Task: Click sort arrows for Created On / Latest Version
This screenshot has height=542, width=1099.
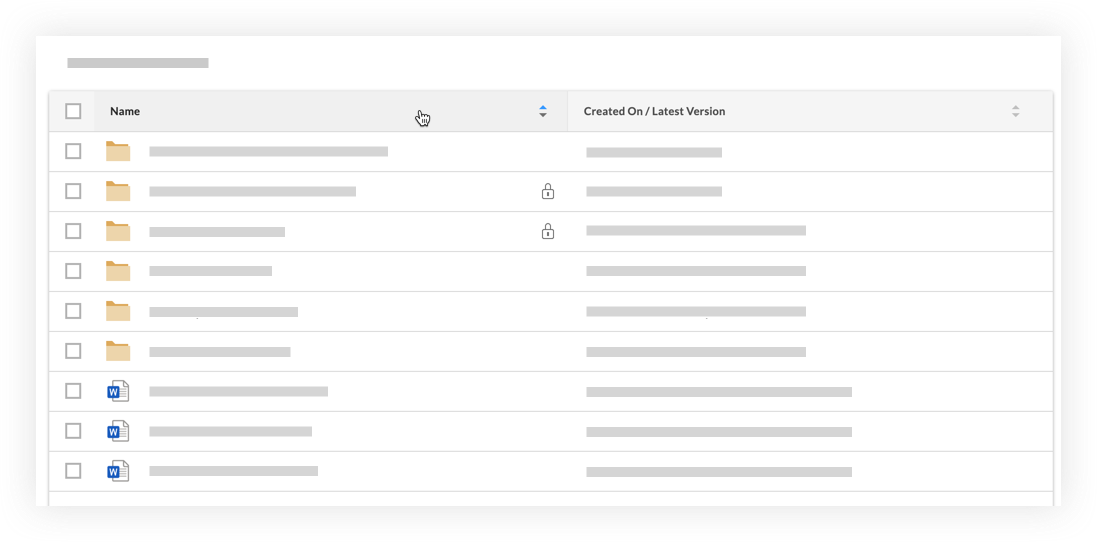Action: tap(1015, 111)
